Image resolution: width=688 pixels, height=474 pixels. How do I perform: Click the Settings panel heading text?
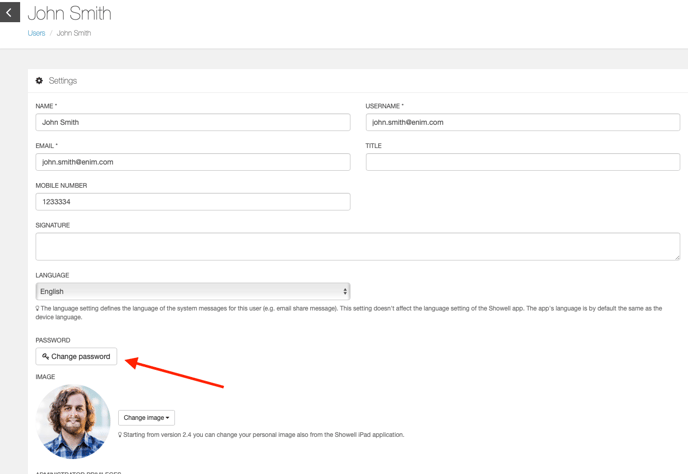pyautogui.click(x=63, y=81)
